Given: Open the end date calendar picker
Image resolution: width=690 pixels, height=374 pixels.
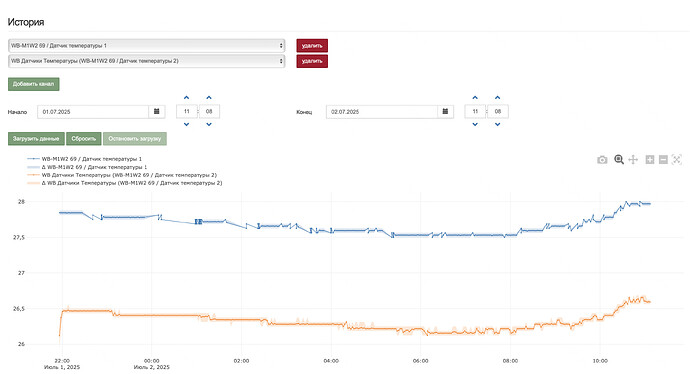Looking at the screenshot, I should [x=445, y=112].
